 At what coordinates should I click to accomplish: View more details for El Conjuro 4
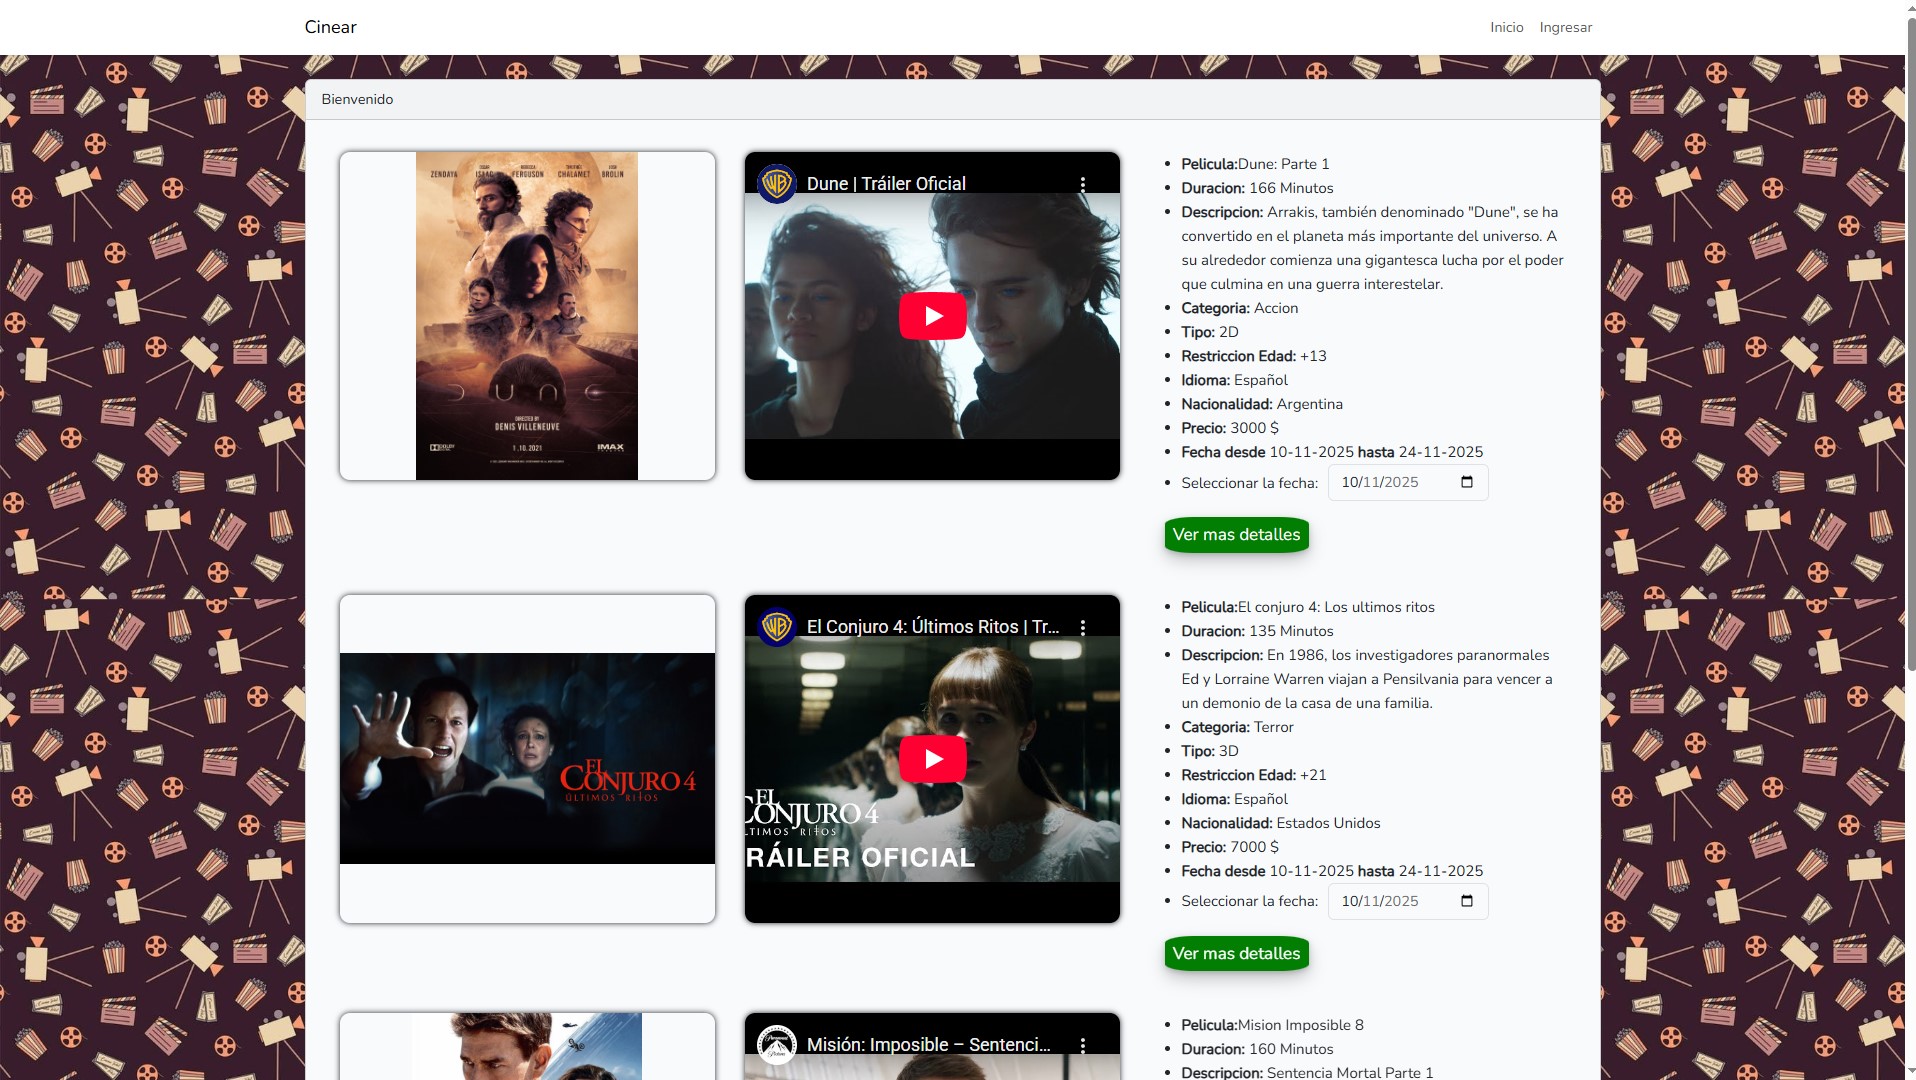[1236, 954]
